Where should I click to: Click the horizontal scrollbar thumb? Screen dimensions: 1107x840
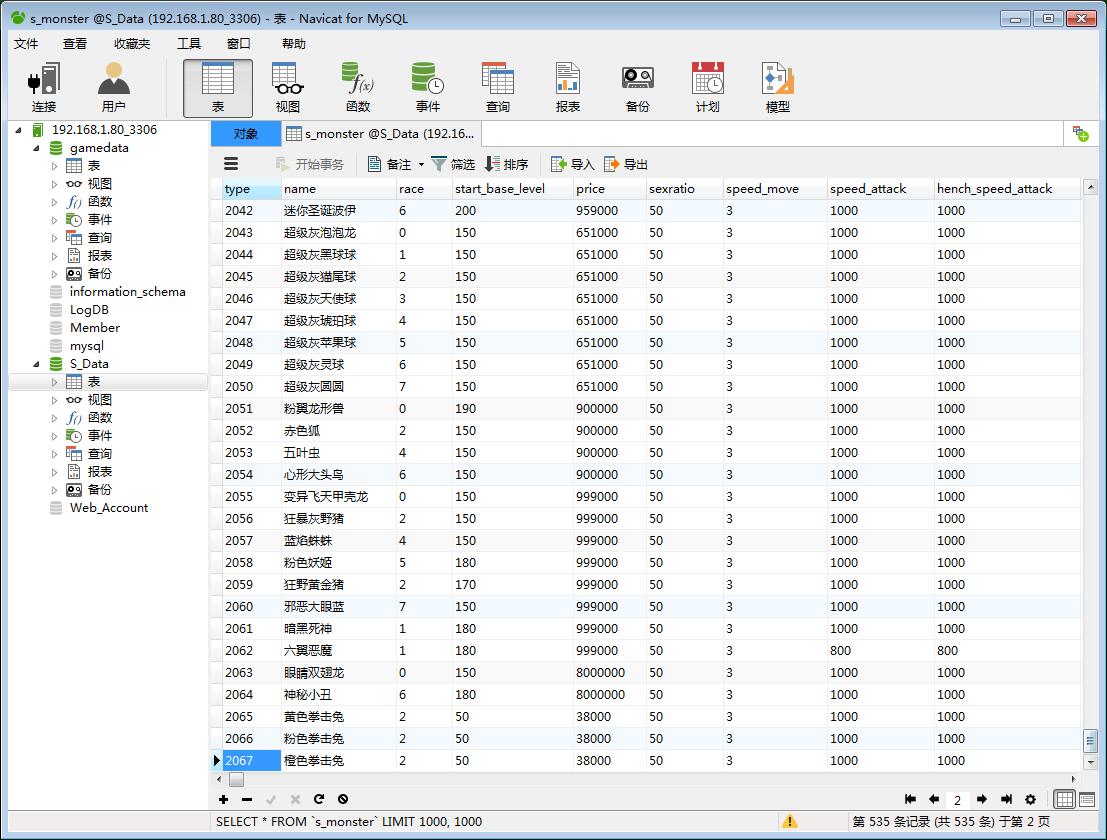coord(237,779)
